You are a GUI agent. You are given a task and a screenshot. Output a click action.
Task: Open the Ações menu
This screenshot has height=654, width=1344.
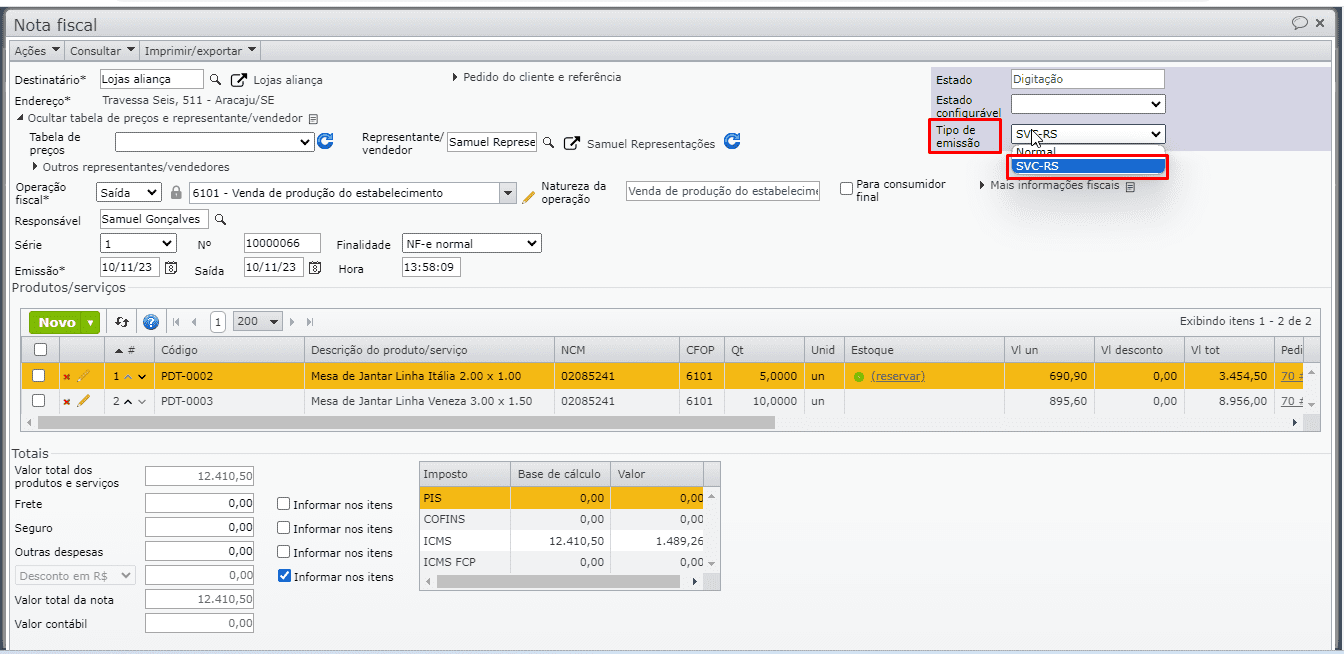(37, 50)
